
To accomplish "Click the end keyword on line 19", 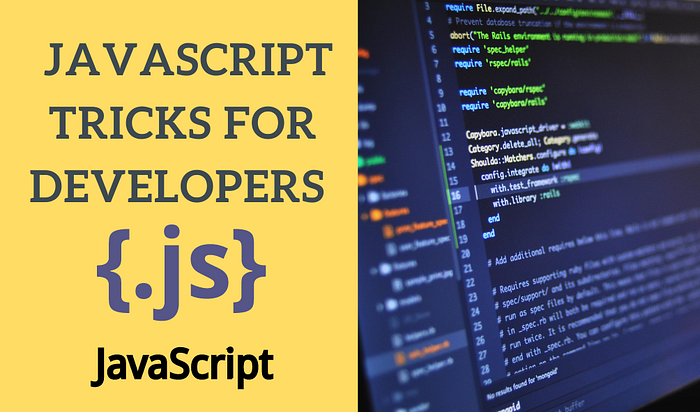I will click(488, 234).
